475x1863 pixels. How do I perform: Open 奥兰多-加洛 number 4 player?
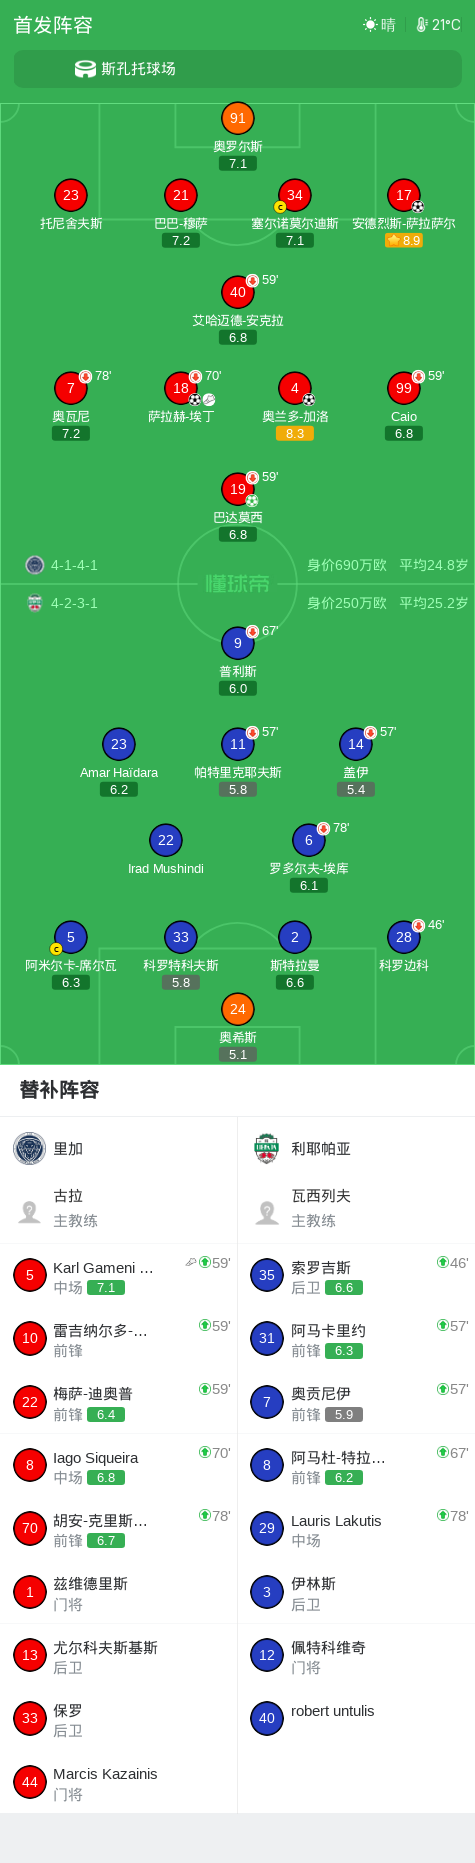point(295,388)
